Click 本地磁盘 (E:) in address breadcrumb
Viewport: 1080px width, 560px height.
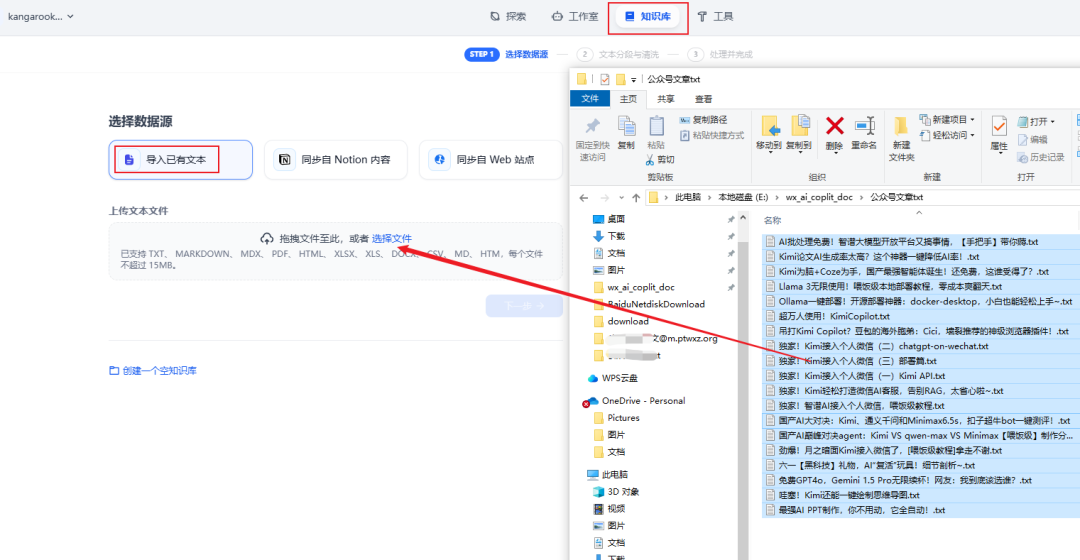(743, 197)
